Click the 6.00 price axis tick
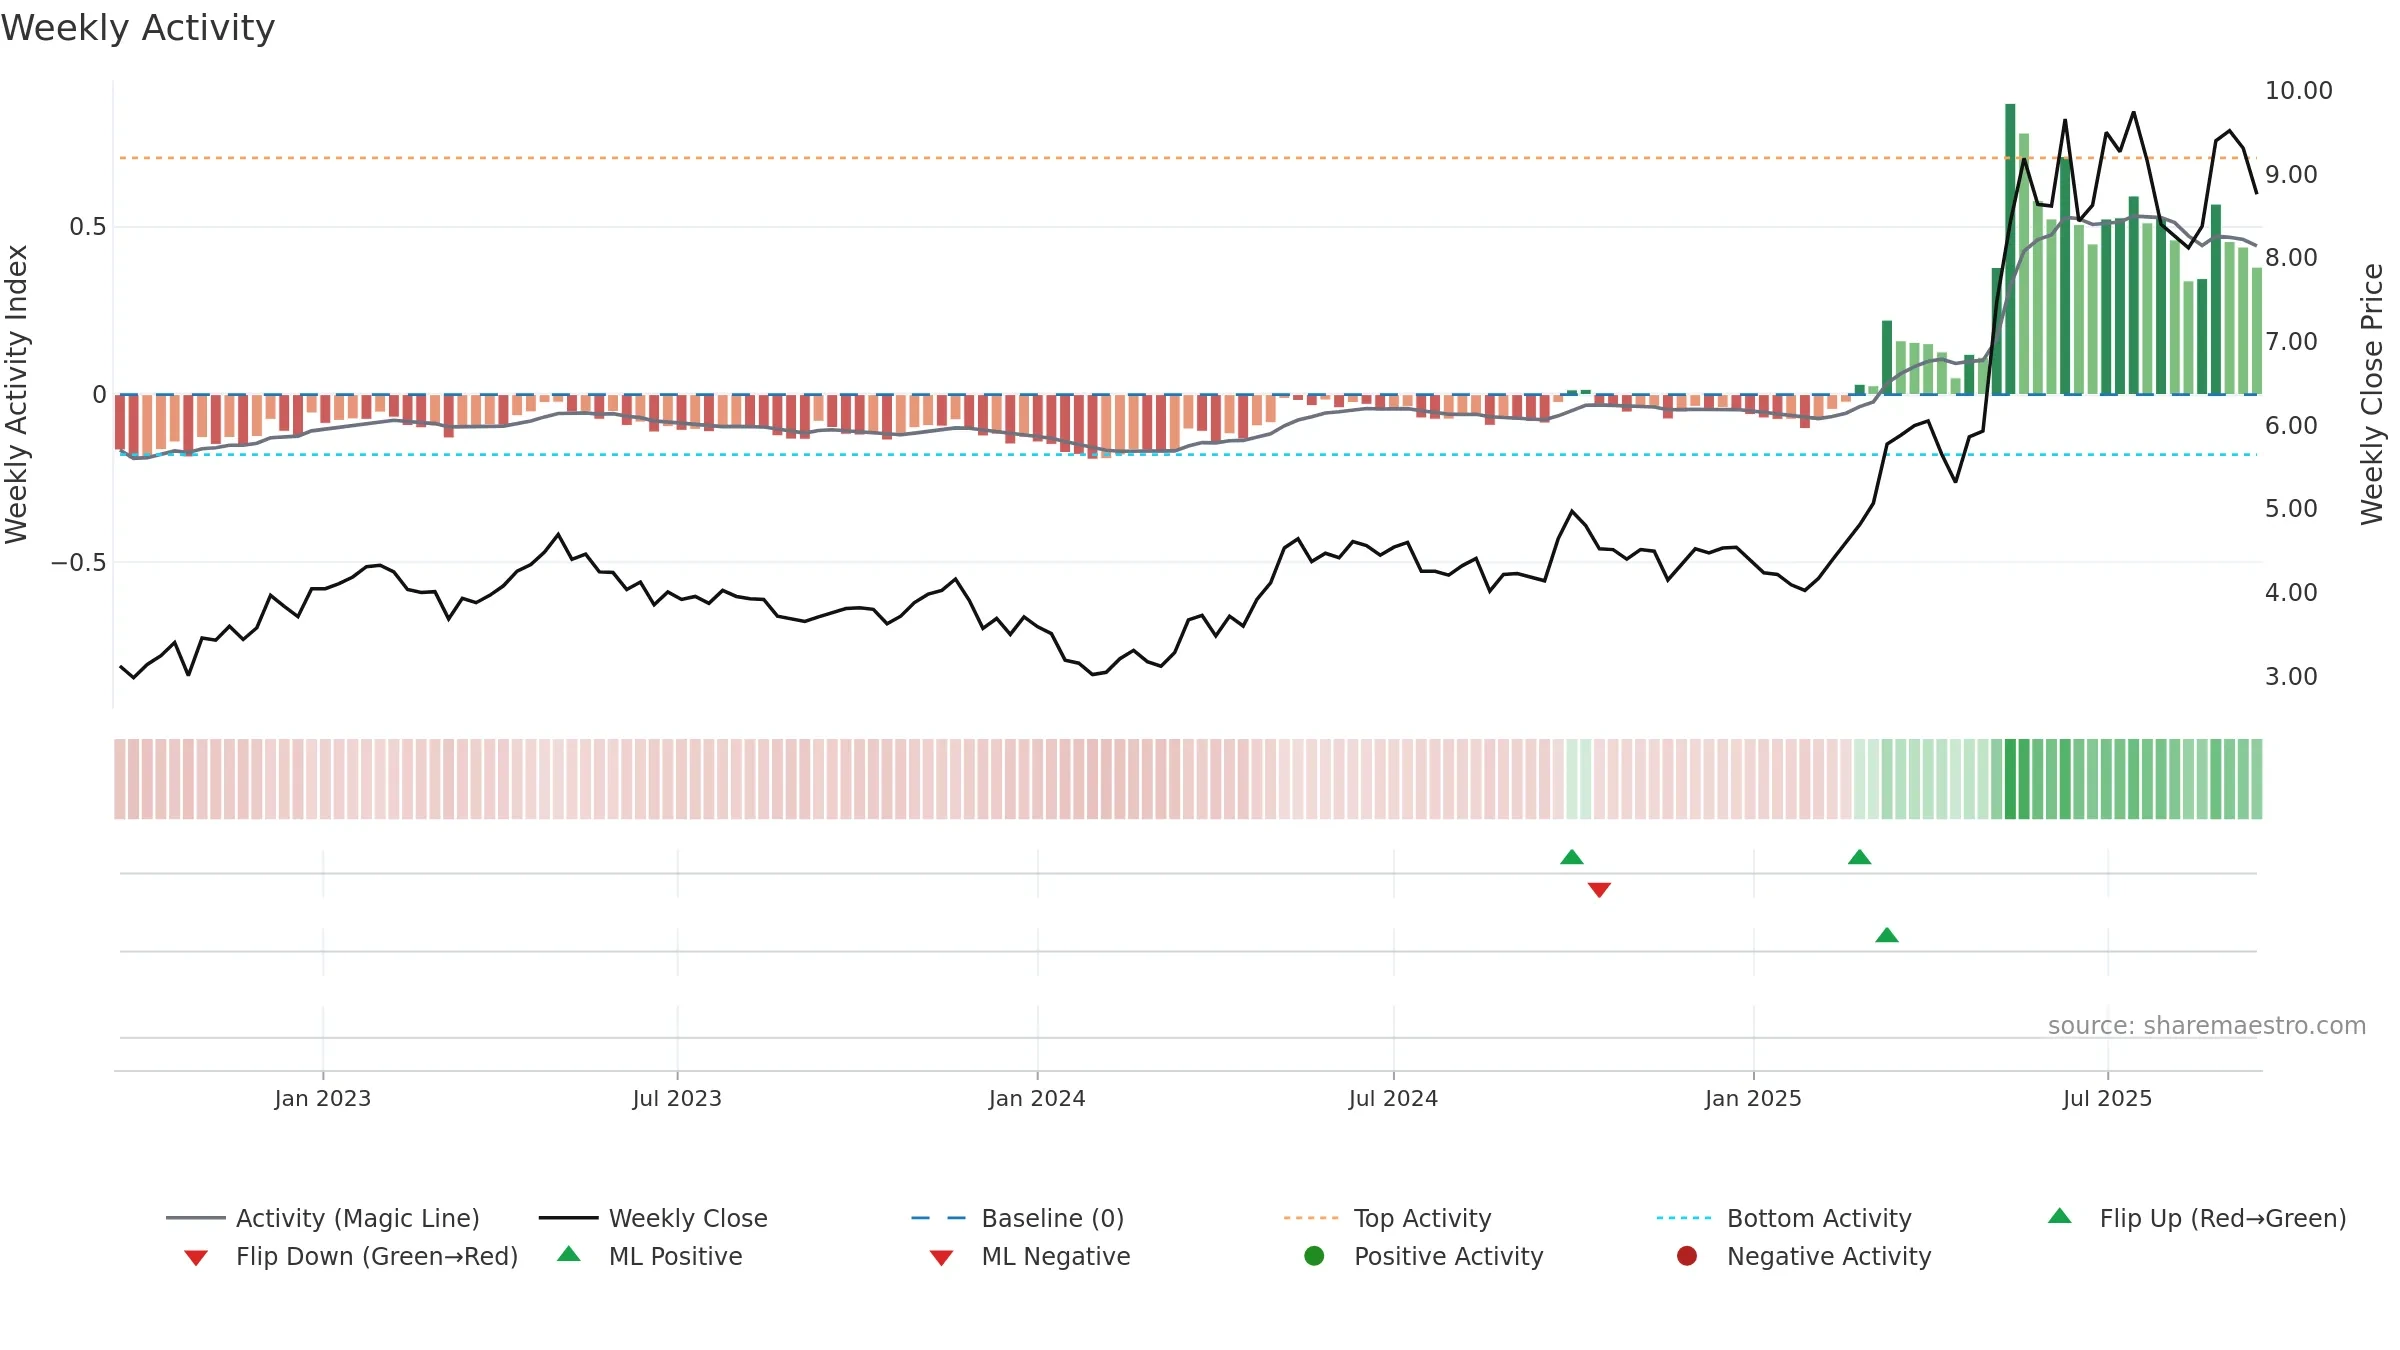2400x1350 pixels. (2291, 426)
